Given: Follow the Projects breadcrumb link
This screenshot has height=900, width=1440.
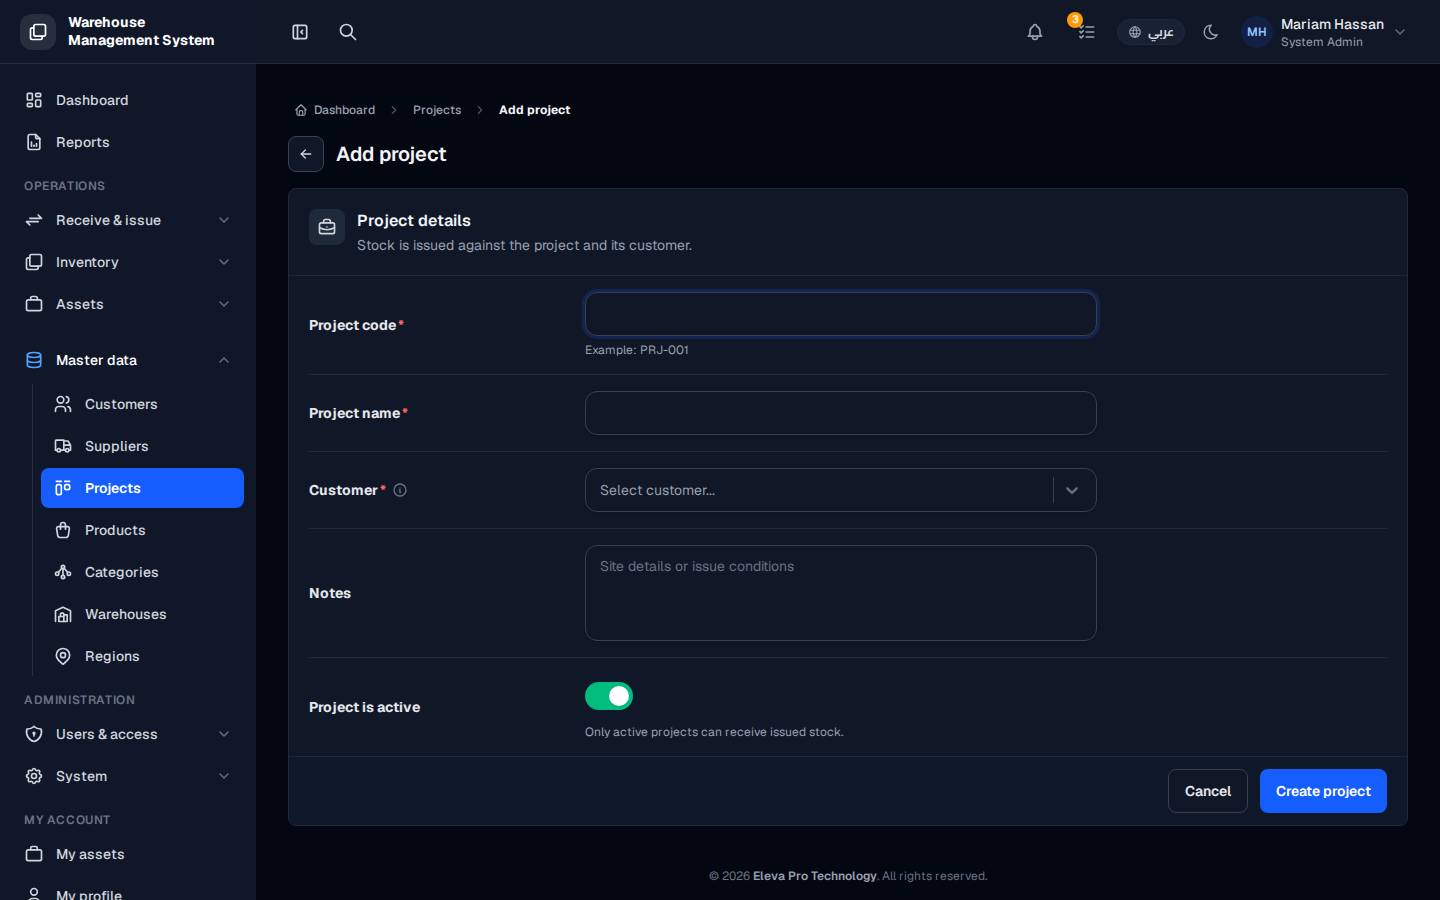Looking at the screenshot, I should [437, 110].
